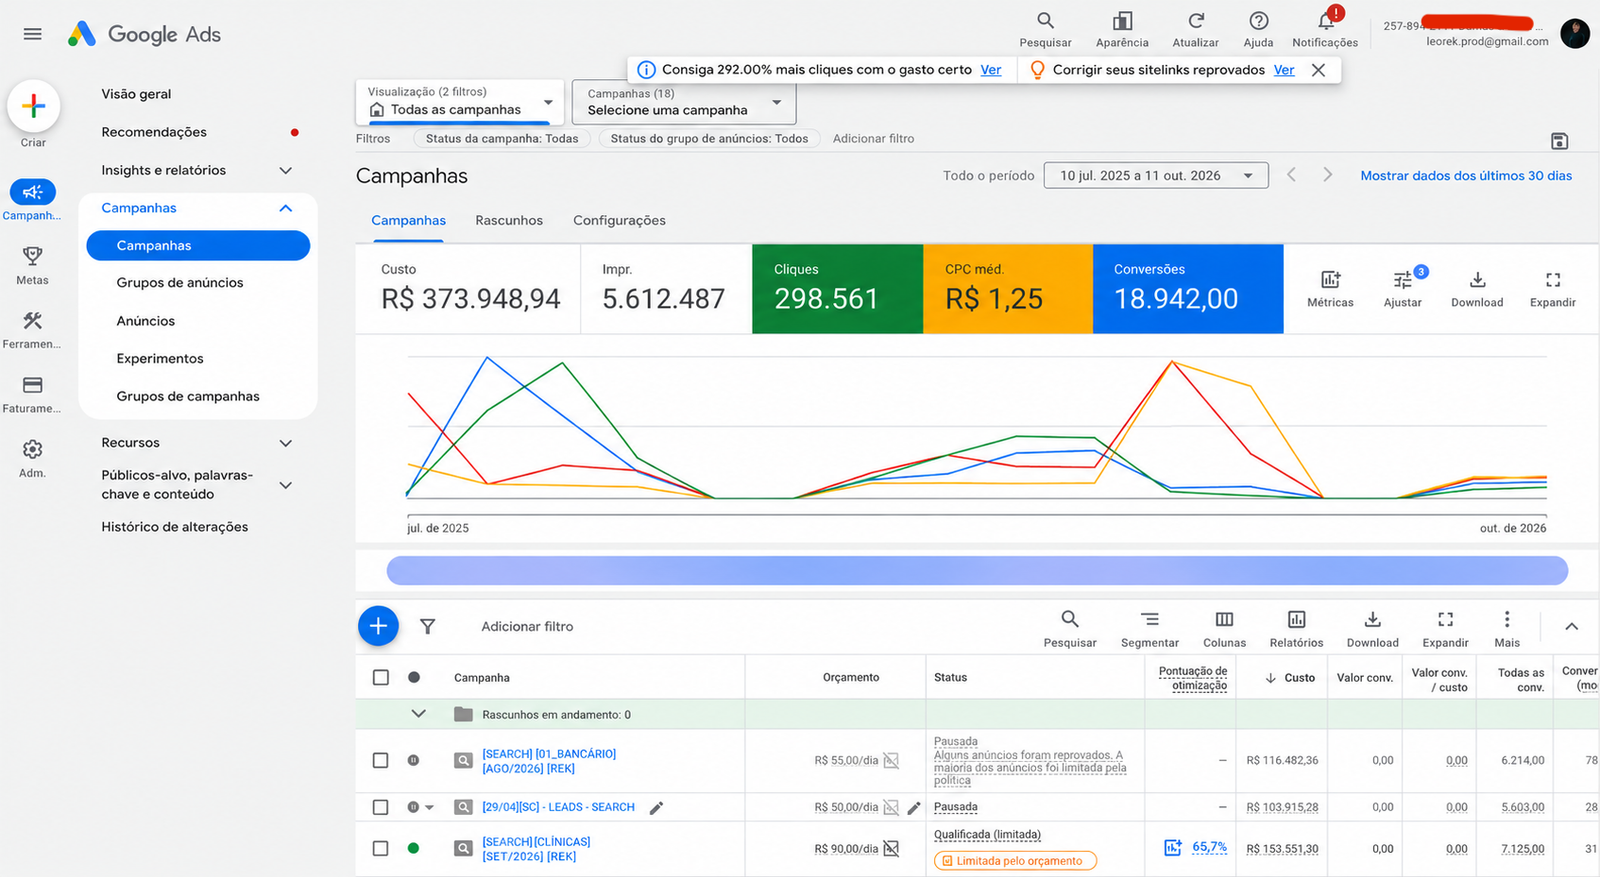Click the chart timeline range bar
Image resolution: width=1600 pixels, height=877 pixels.
[977, 571]
